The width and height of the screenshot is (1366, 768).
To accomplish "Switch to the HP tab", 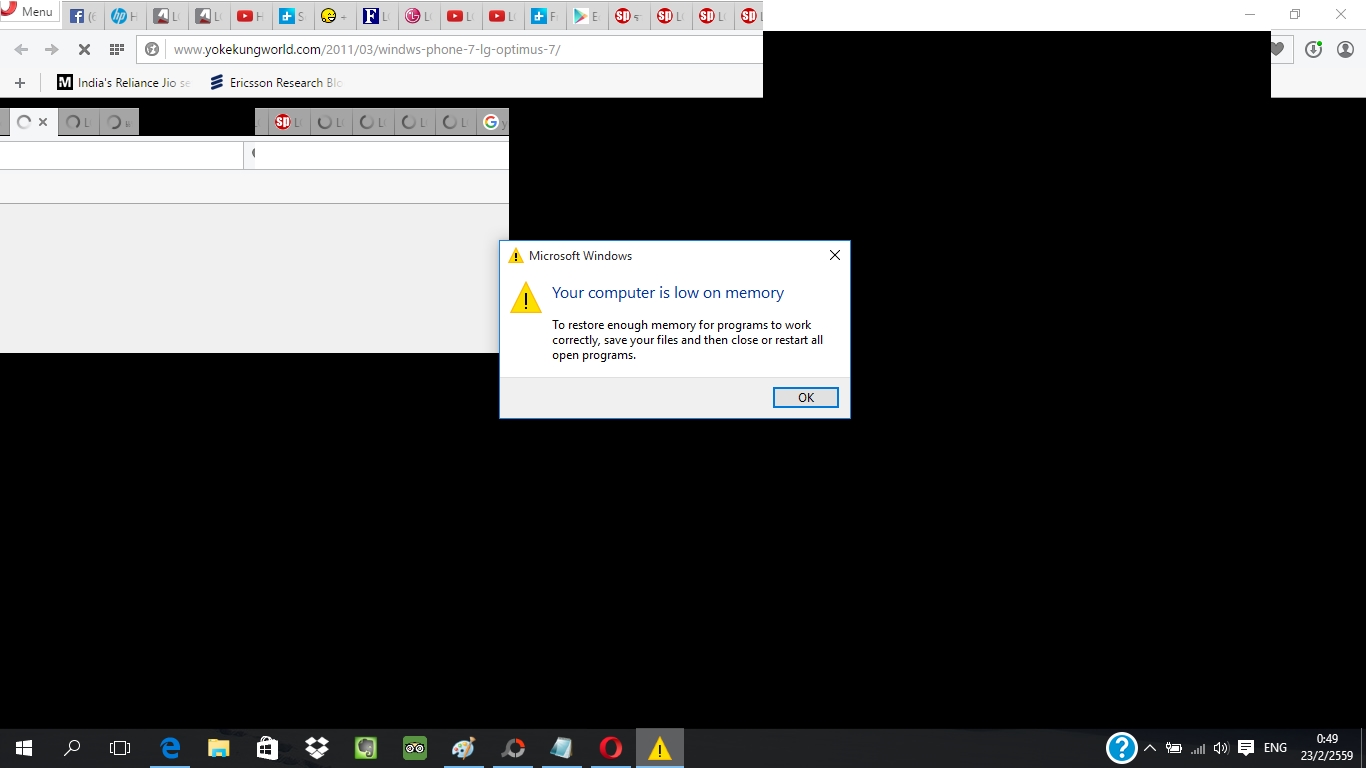I will tap(124, 16).
